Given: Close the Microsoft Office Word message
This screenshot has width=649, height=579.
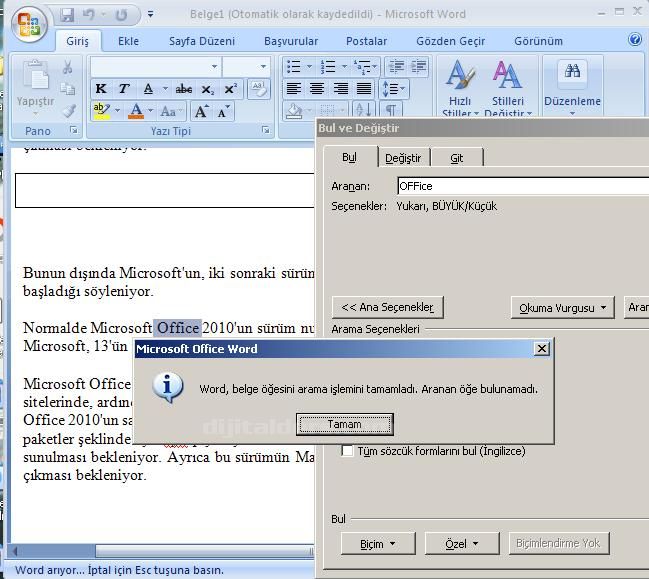Looking at the screenshot, I should pos(542,349).
